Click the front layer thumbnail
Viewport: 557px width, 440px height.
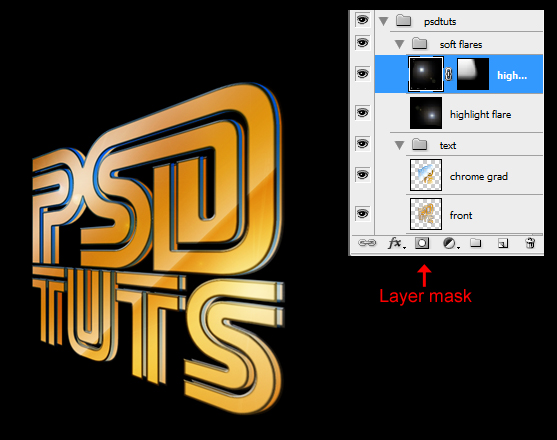coord(426,214)
